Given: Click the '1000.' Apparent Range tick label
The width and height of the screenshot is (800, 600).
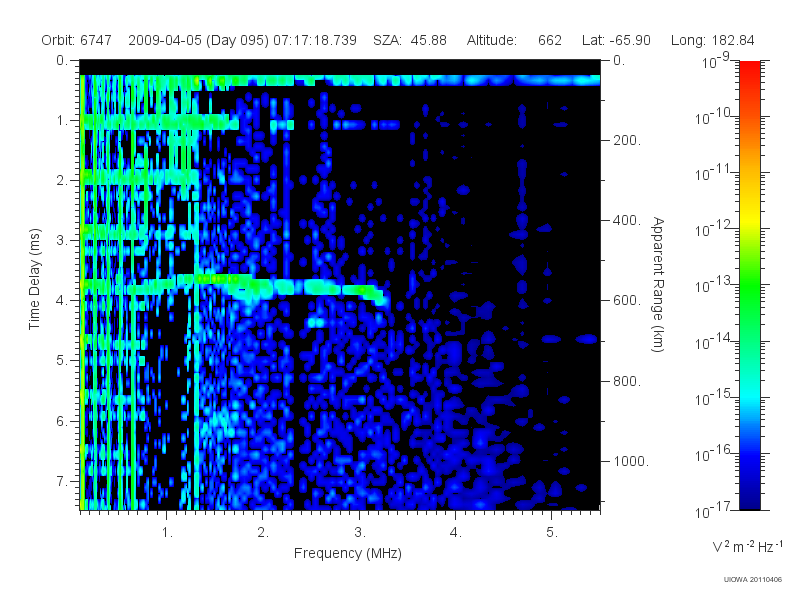Looking at the screenshot, I should 631,461.
